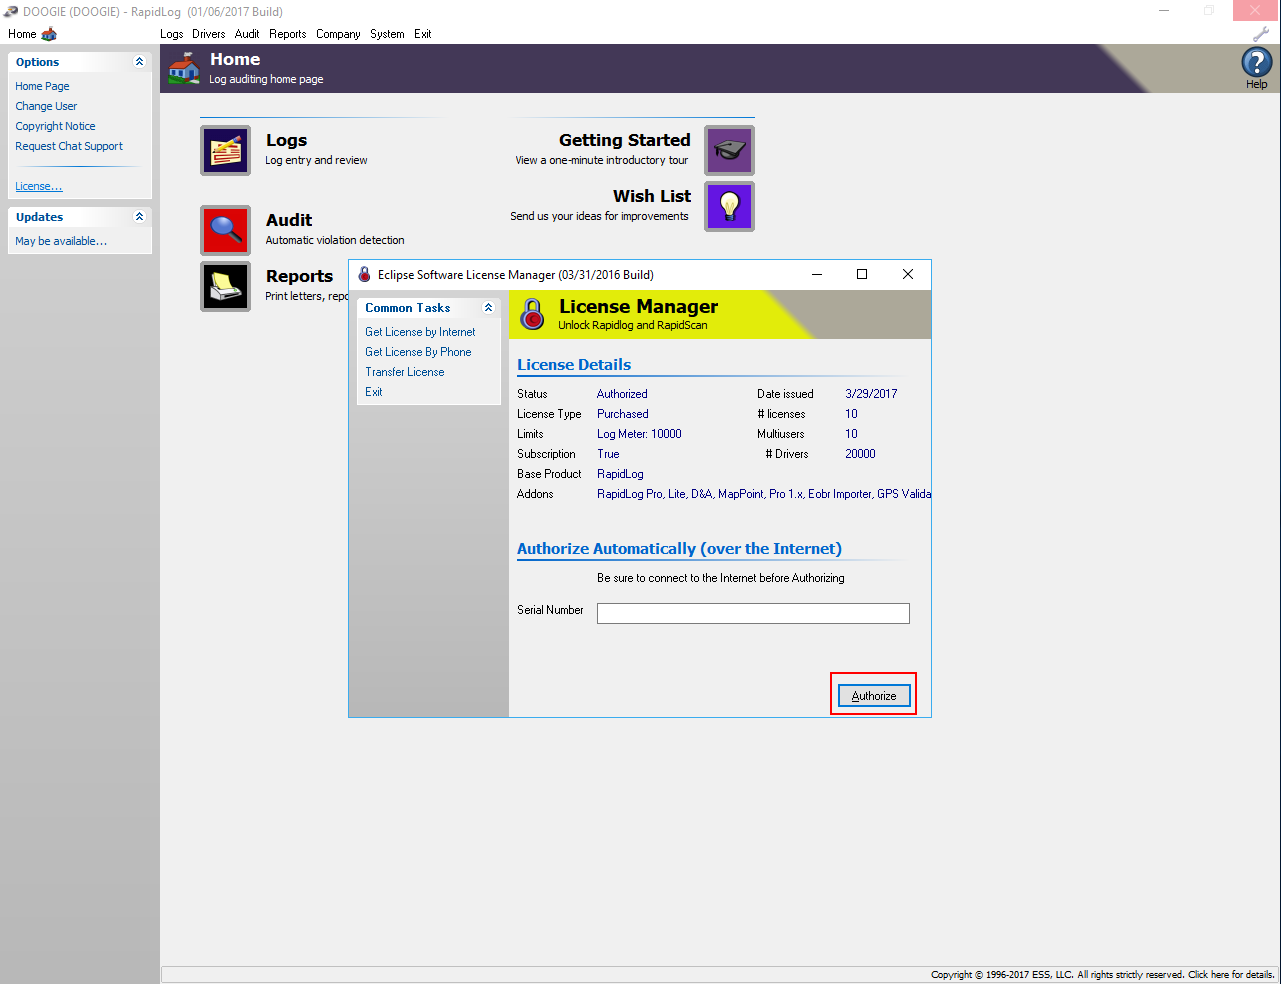The image size is (1281, 984).
Task: Open Getting Started via graduation cap icon
Action: [x=729, y=150]
